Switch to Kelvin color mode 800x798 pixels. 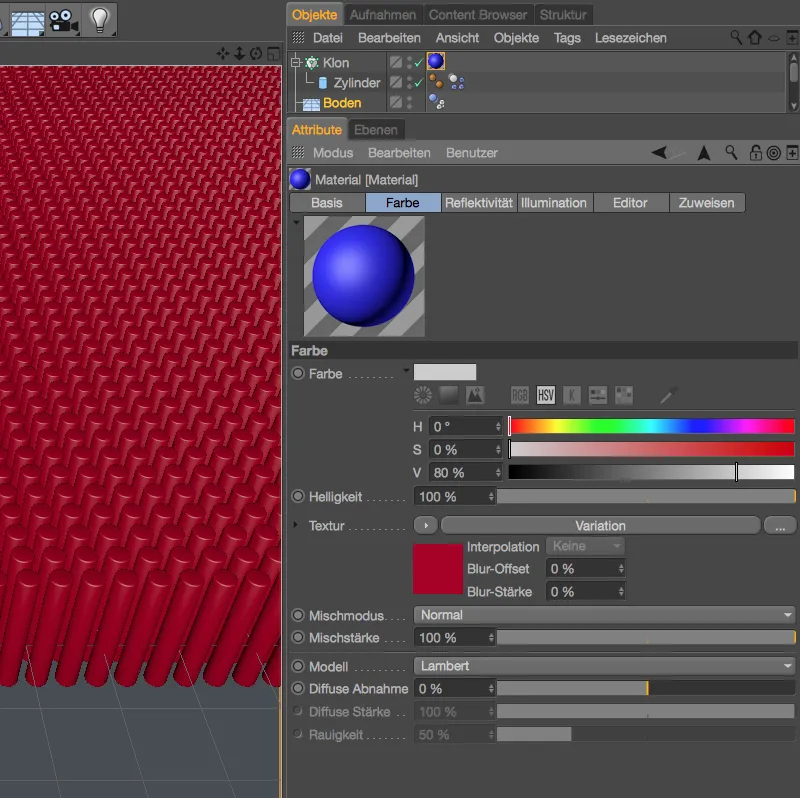[570, 394]
